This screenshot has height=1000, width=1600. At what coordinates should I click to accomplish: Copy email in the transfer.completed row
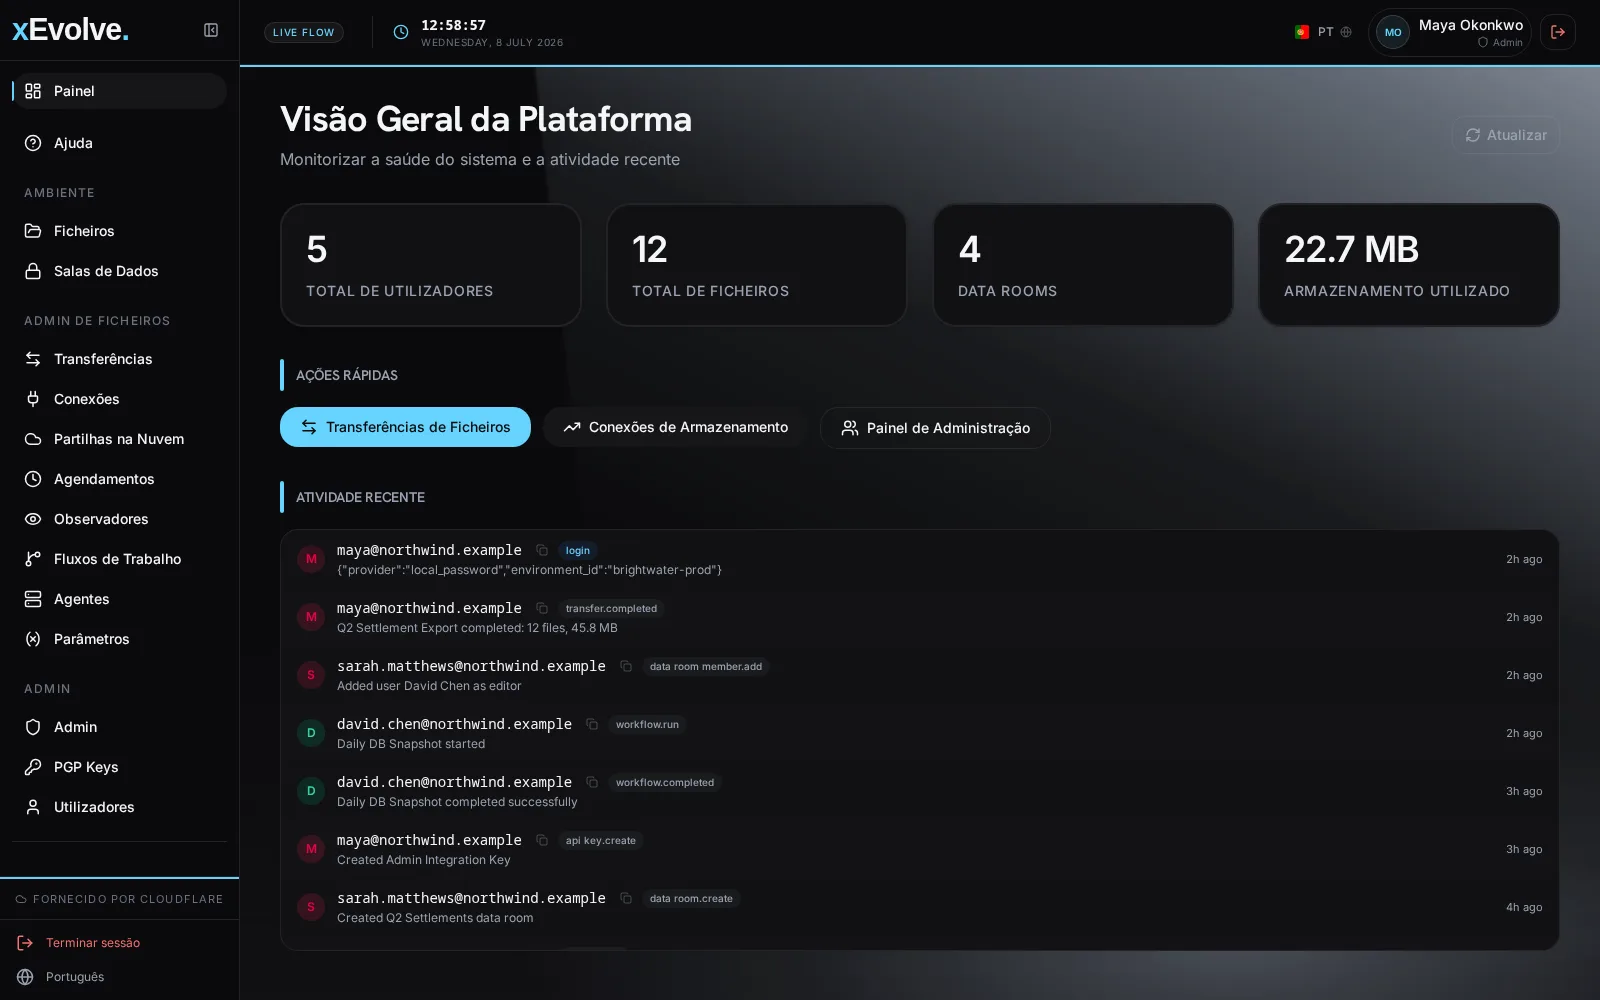[x=542, y=608]
